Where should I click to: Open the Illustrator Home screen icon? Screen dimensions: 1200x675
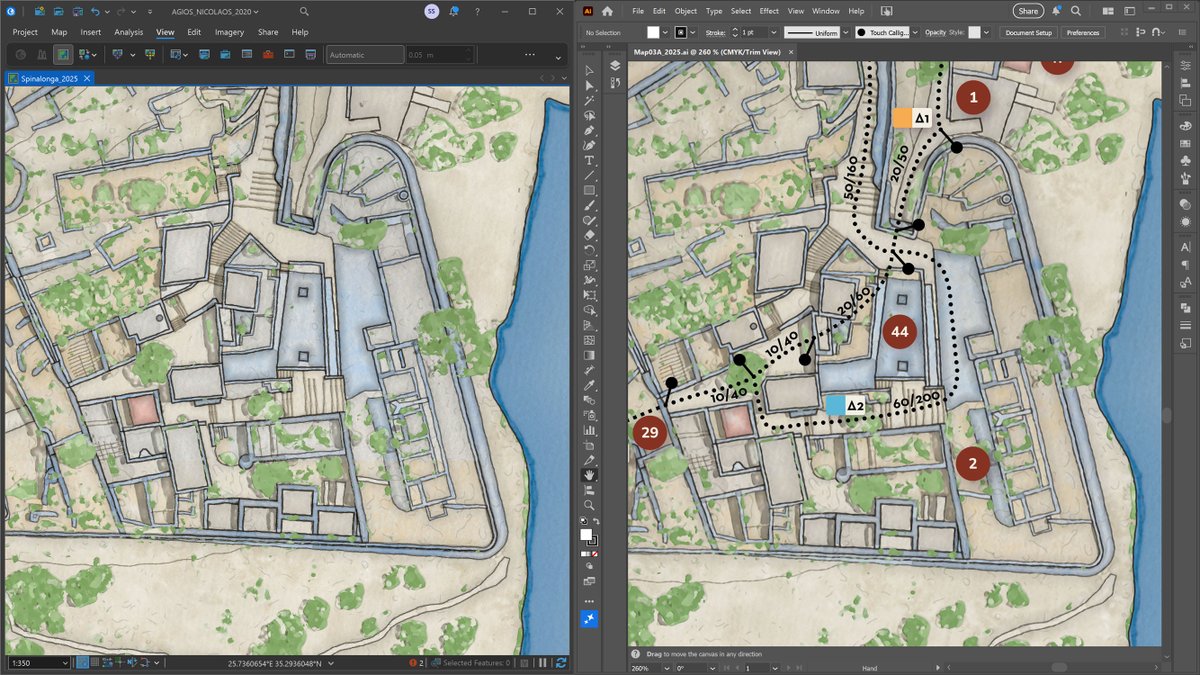[x=608, y=9]
